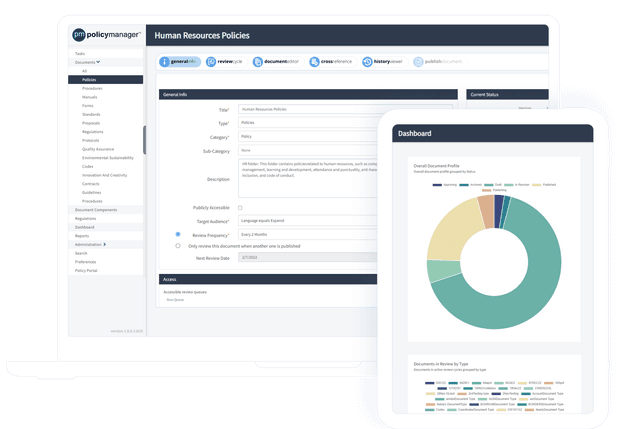
Task: Open Manuals in the sidebar
Action: point(89,97)
